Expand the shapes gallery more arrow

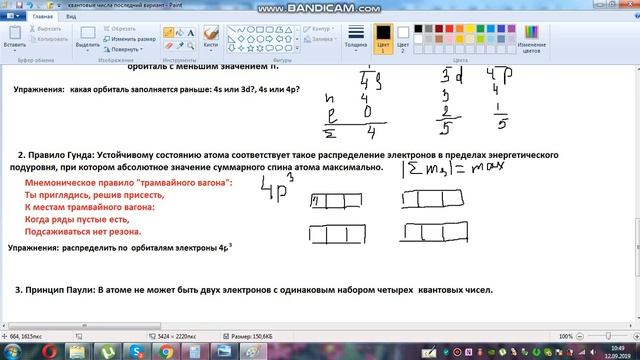(x=297, y=49)
